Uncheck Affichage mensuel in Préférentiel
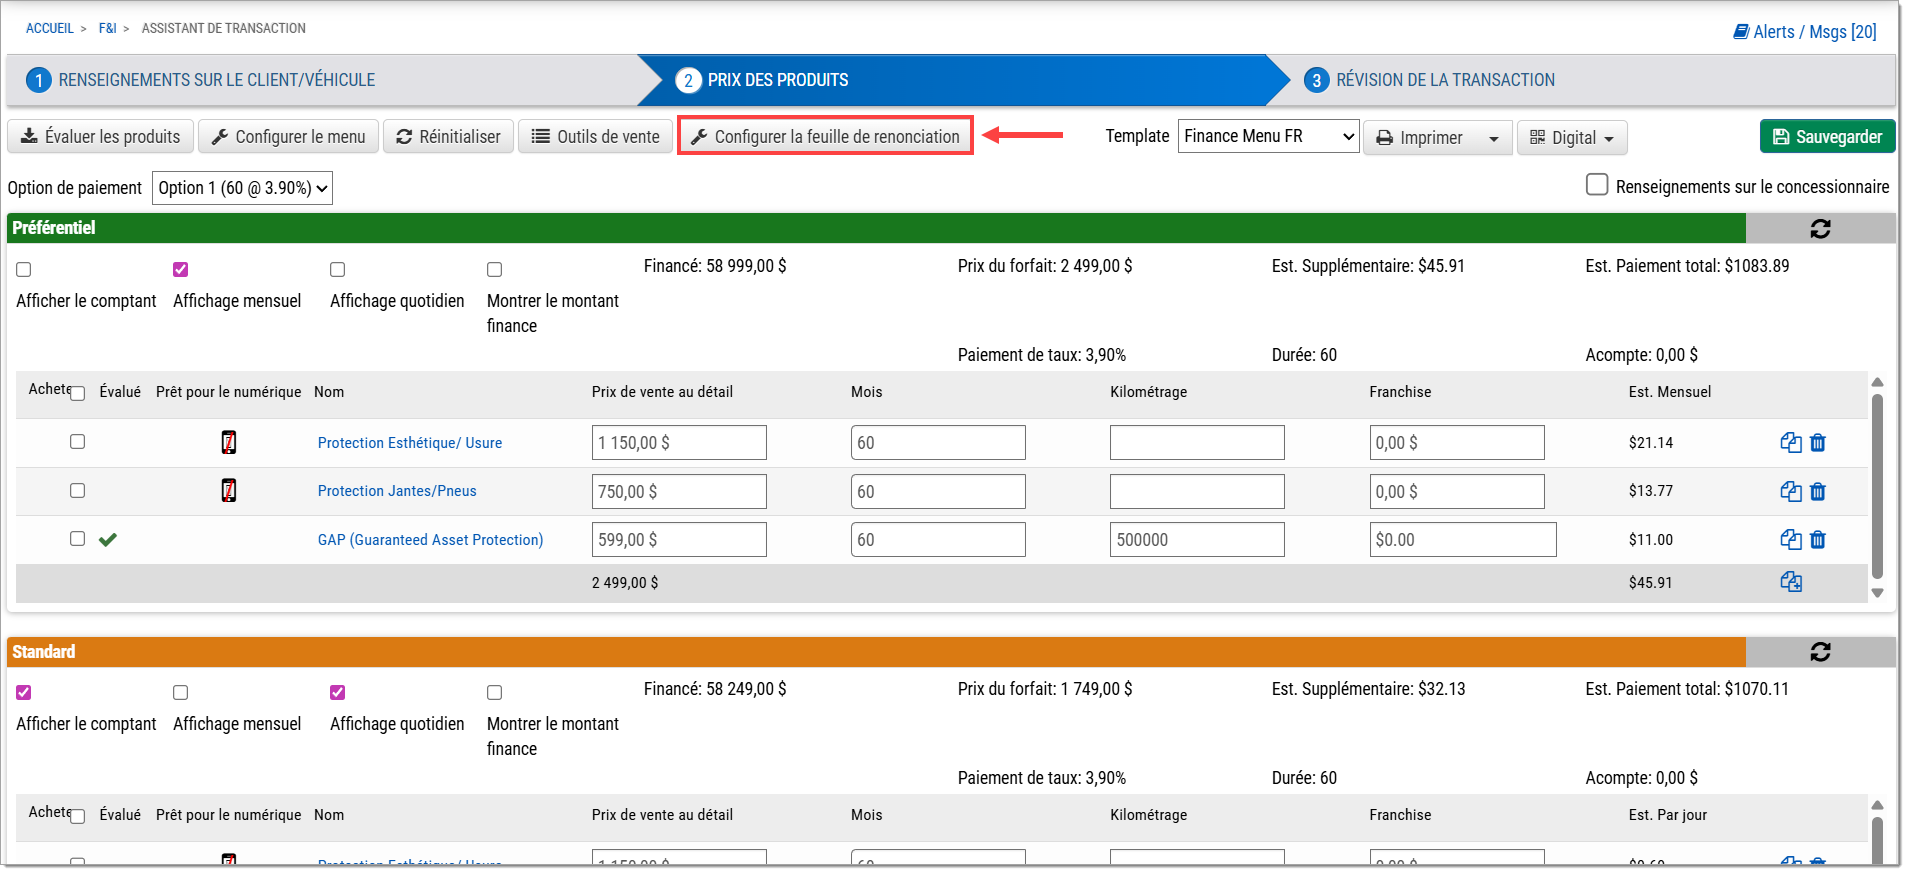1906x872 pixels. (181, 270)
